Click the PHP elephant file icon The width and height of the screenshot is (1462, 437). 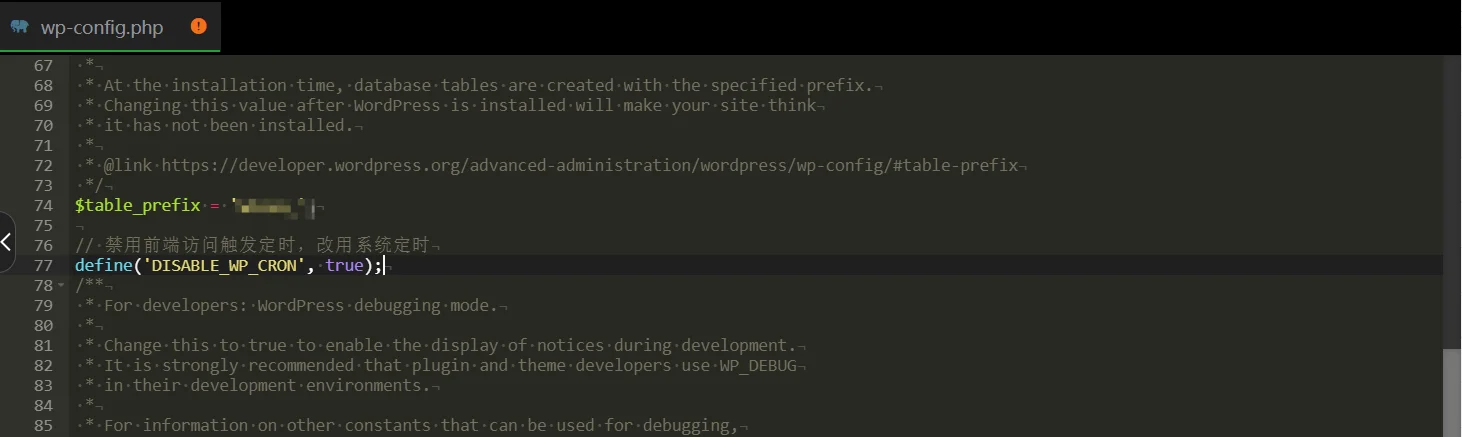point(19,26)
